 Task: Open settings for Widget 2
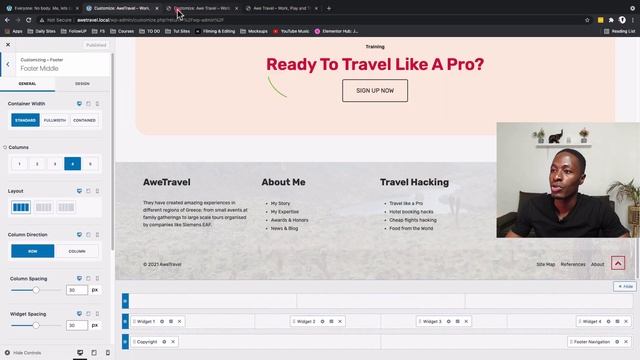322,322
